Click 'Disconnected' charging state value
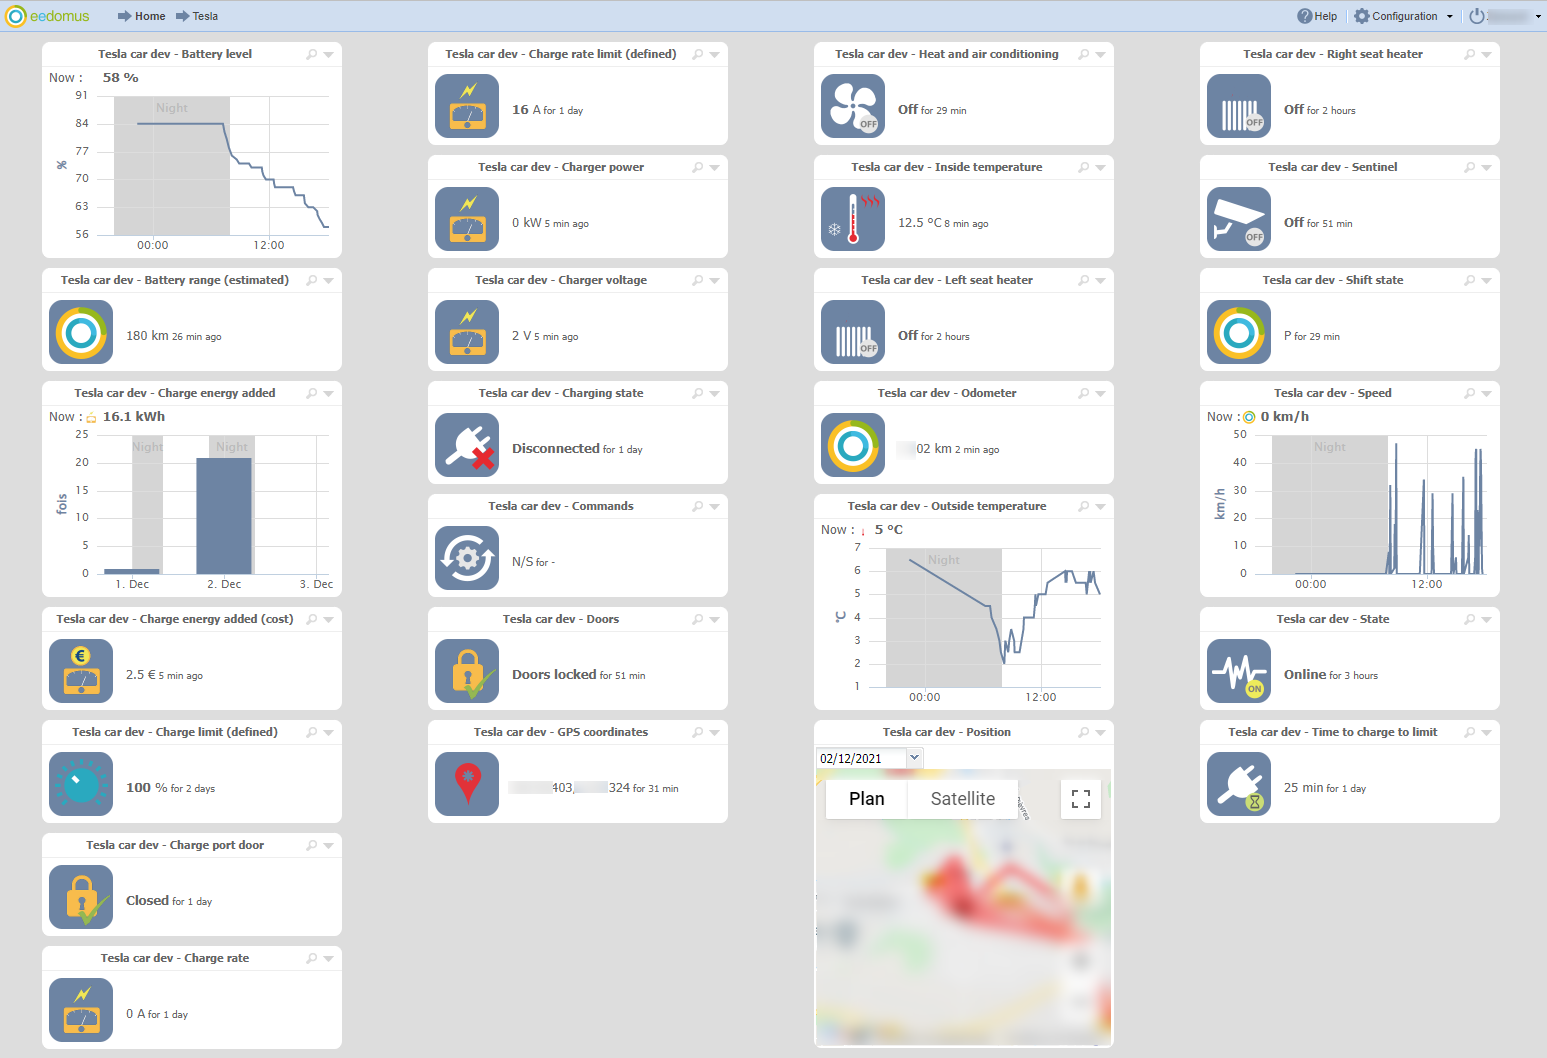 (556, 448)
